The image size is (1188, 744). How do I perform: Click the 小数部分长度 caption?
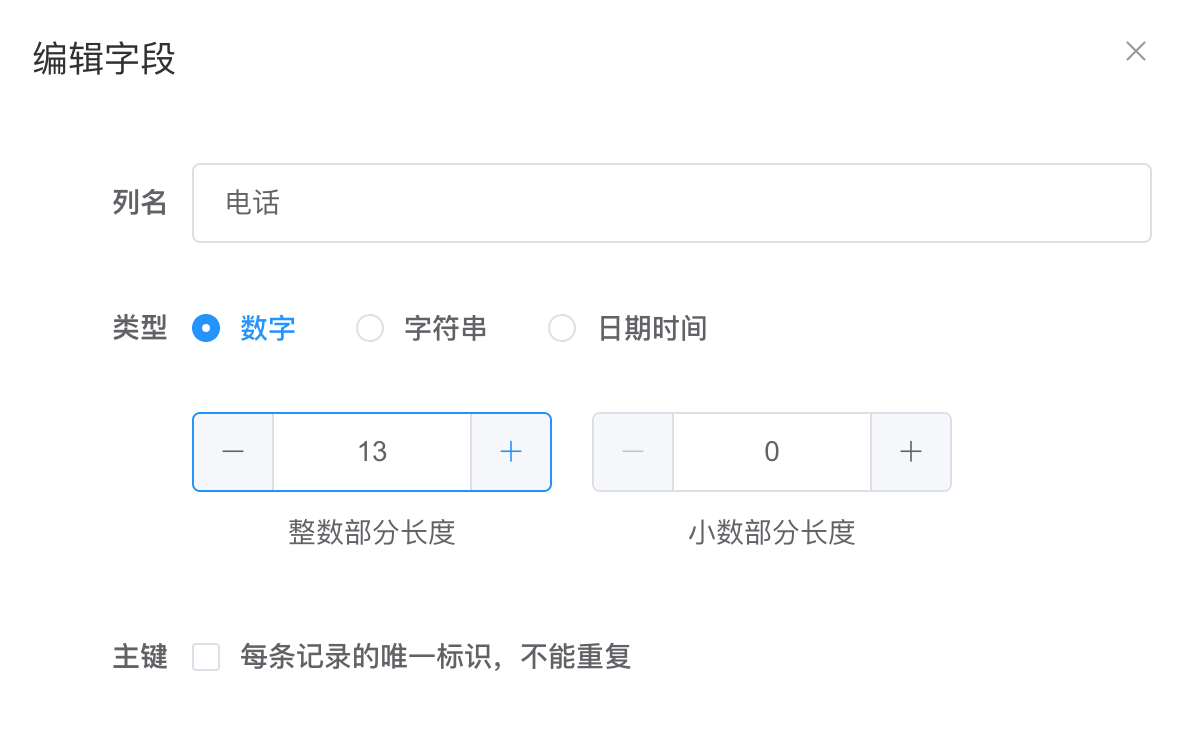pos(772,533)
